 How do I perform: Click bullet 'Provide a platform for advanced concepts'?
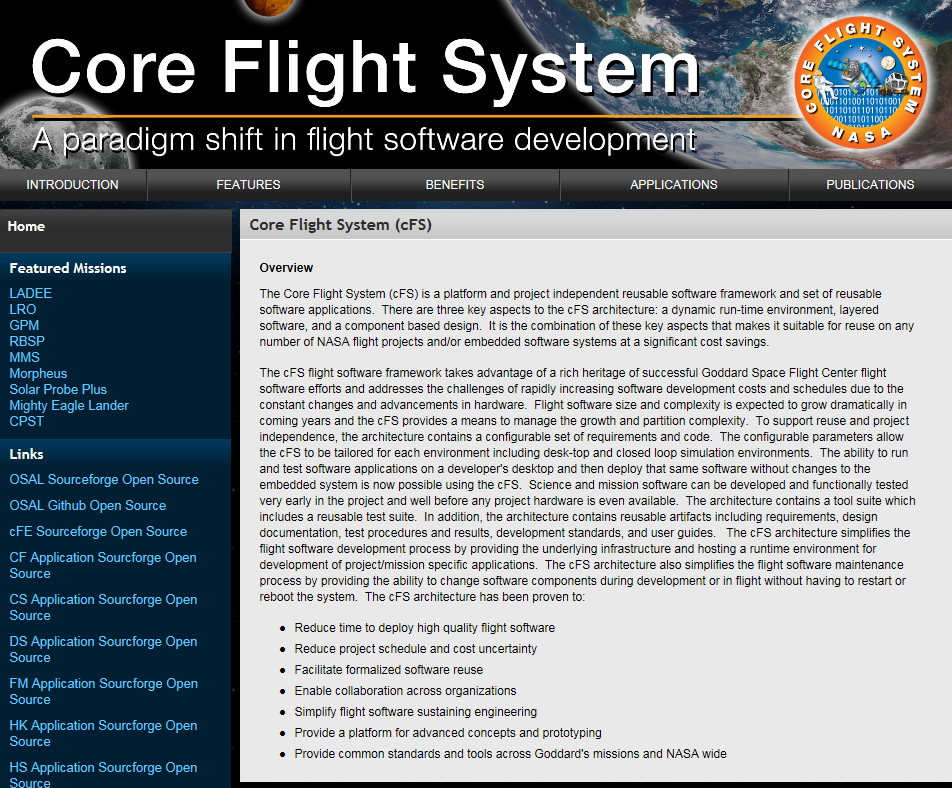(448, 733)
